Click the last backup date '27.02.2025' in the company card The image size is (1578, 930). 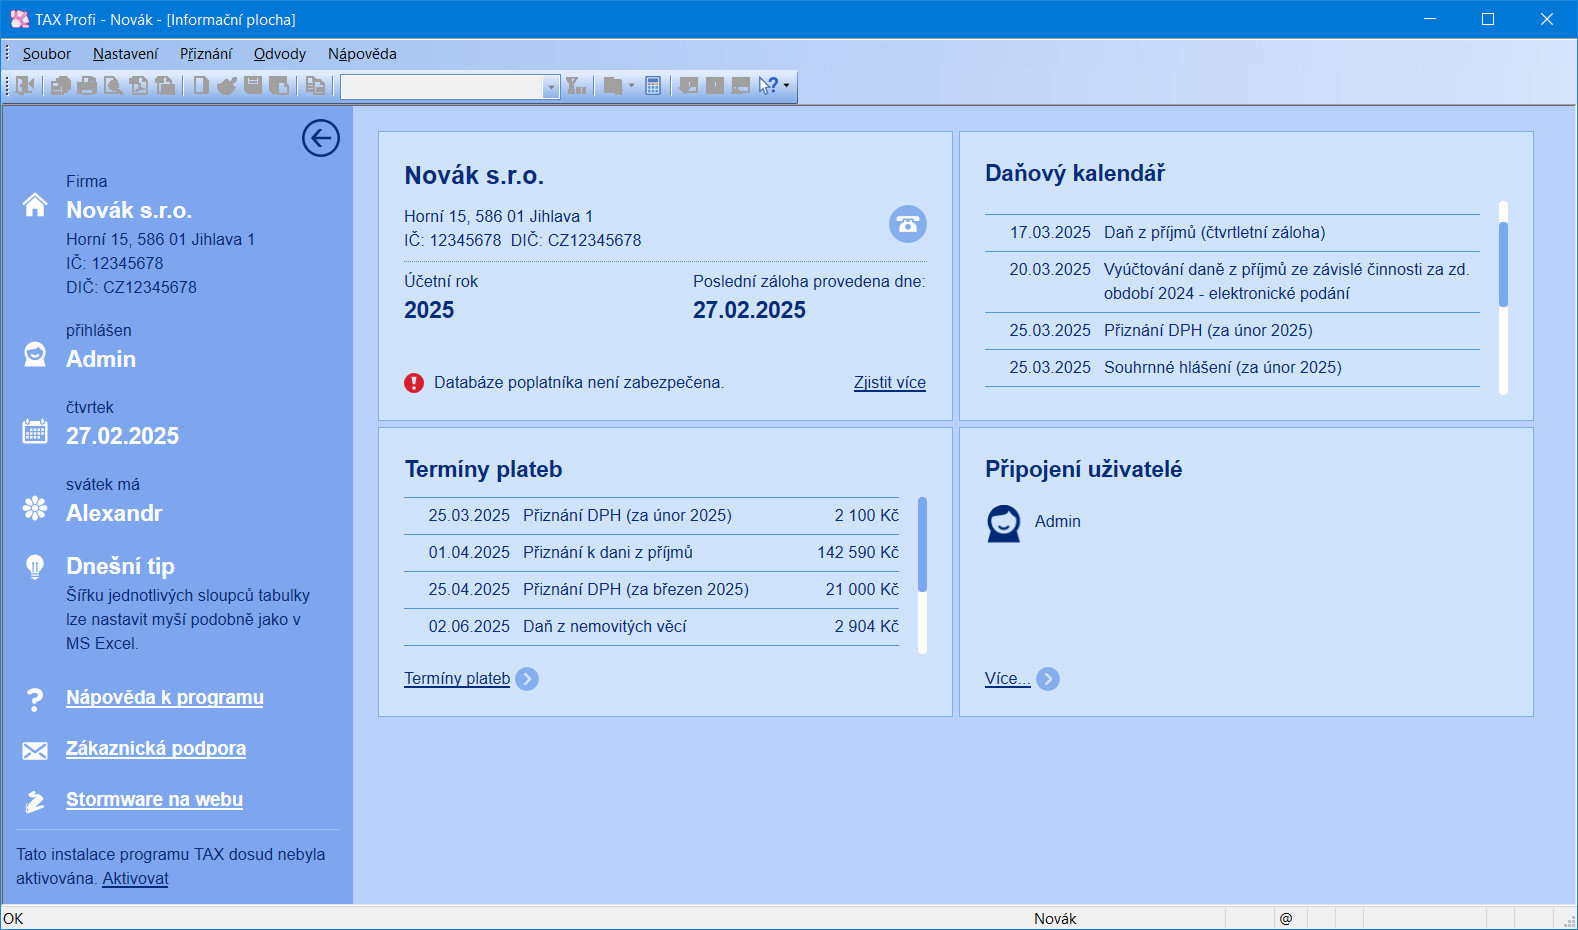pyautogui.click(x=749, y=311)
